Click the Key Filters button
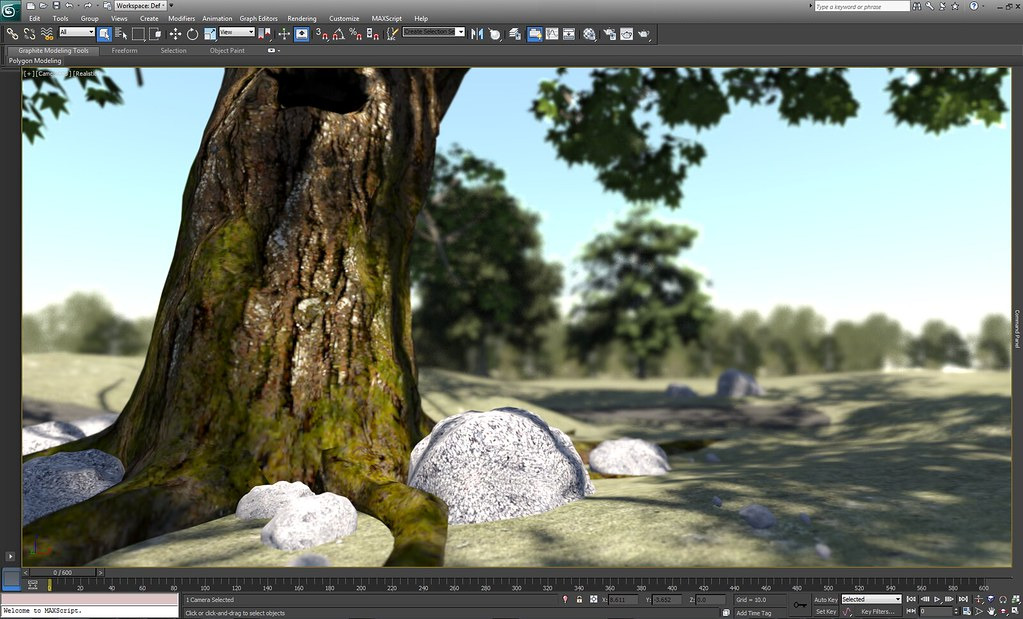Viewport: 1023px width, 619px height. click(877, 611)
